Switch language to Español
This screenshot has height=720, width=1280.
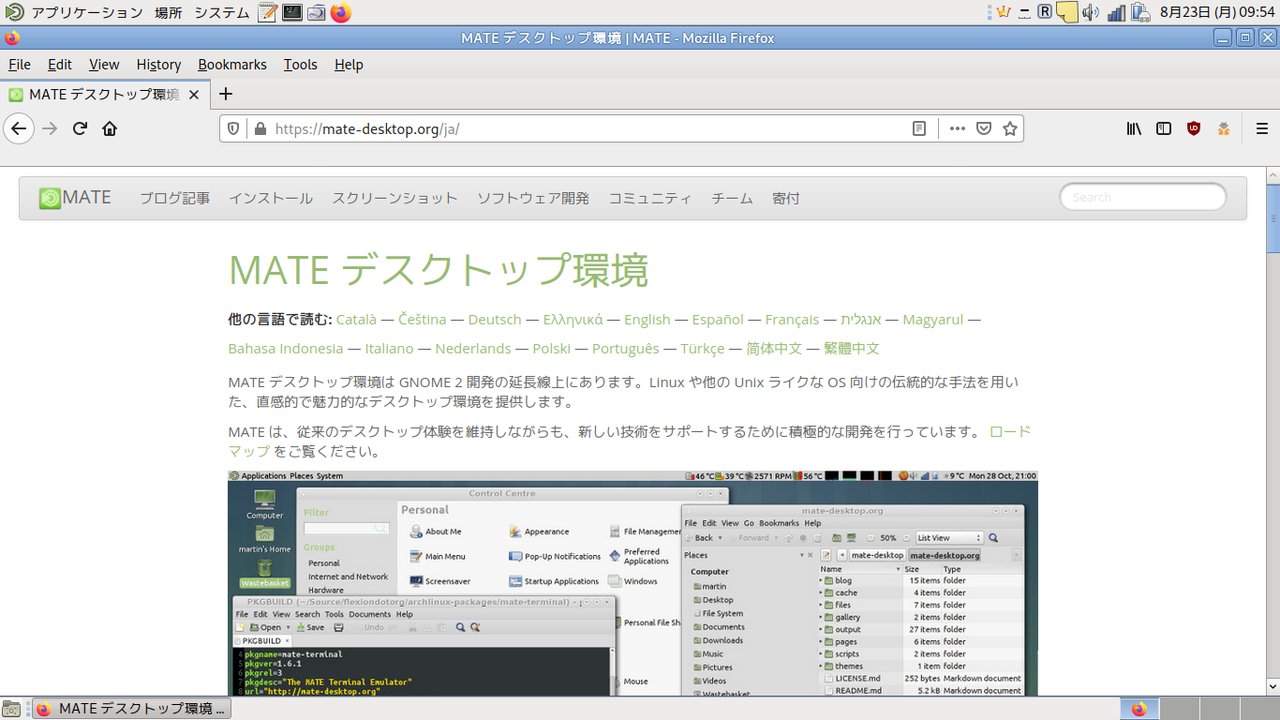(718, 319)
